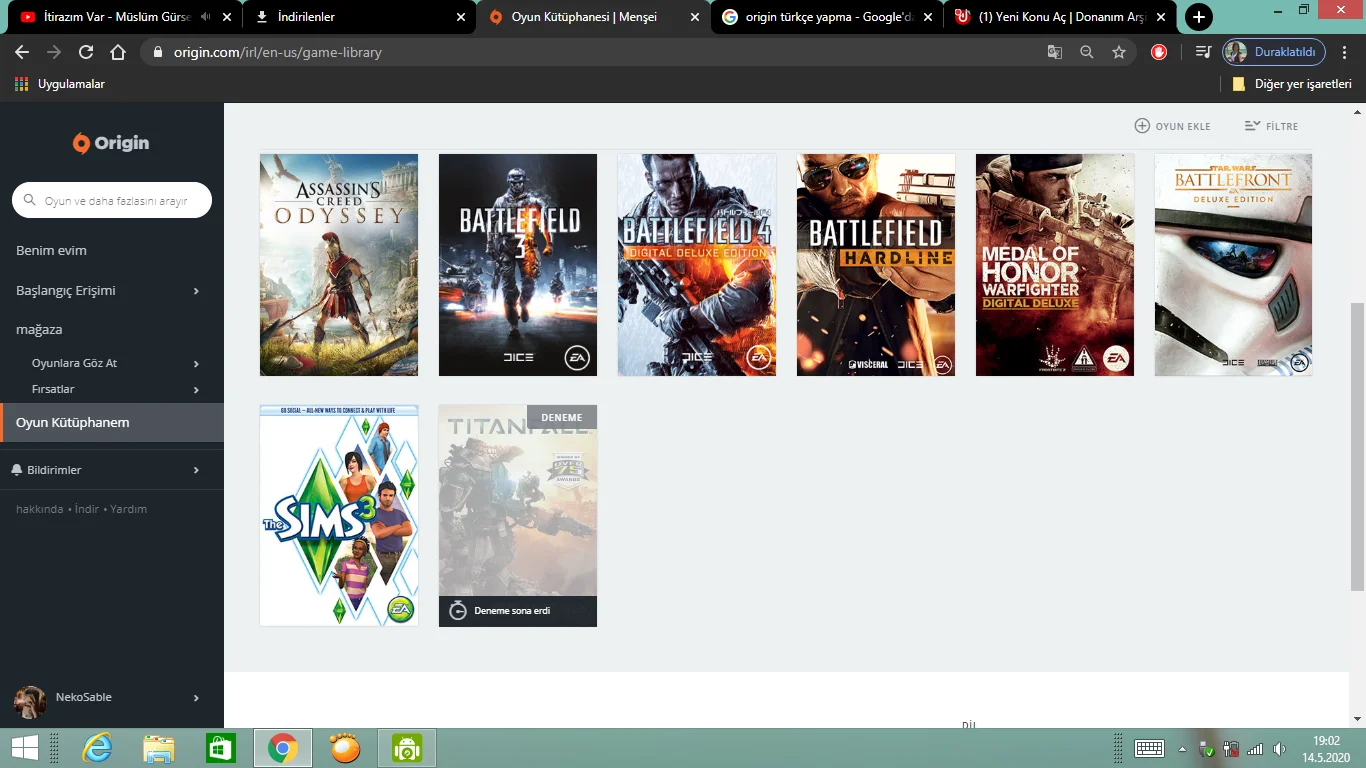Viewport: 1366px width, 768px height.
Task: Click the NekoSable profile avatar
Action: click(x=30, y=702)
